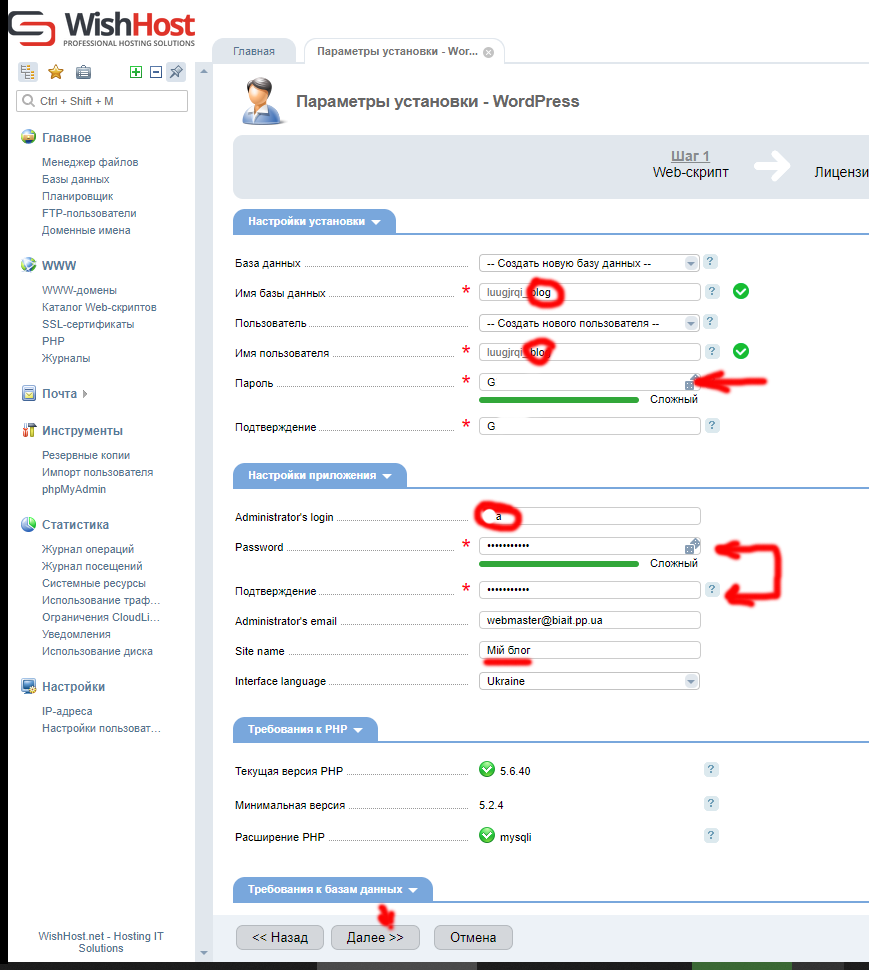Click the WWW section icon
Screen dimensions: 869x970
point(28,265)
